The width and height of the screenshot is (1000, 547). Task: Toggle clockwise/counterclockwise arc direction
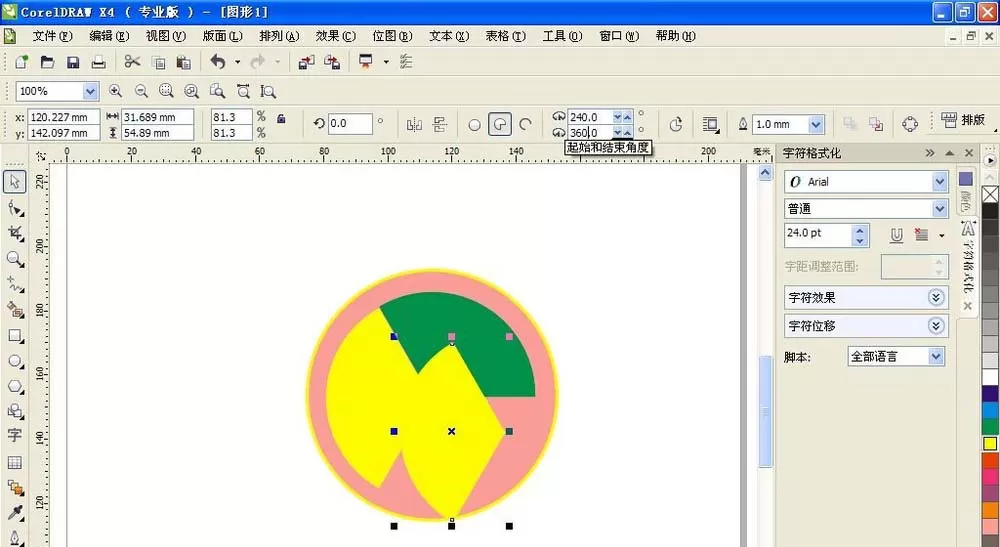coord(676,124)
